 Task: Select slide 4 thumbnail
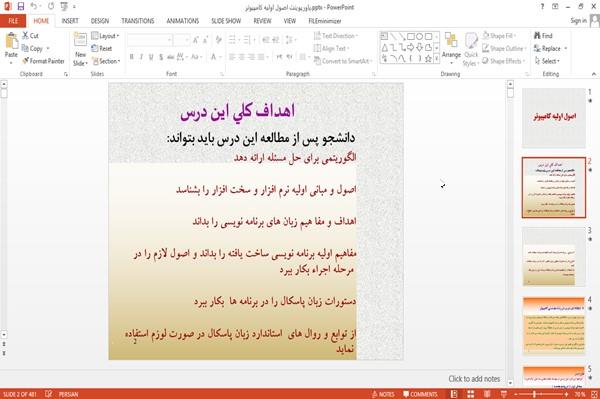click(554, 326)
